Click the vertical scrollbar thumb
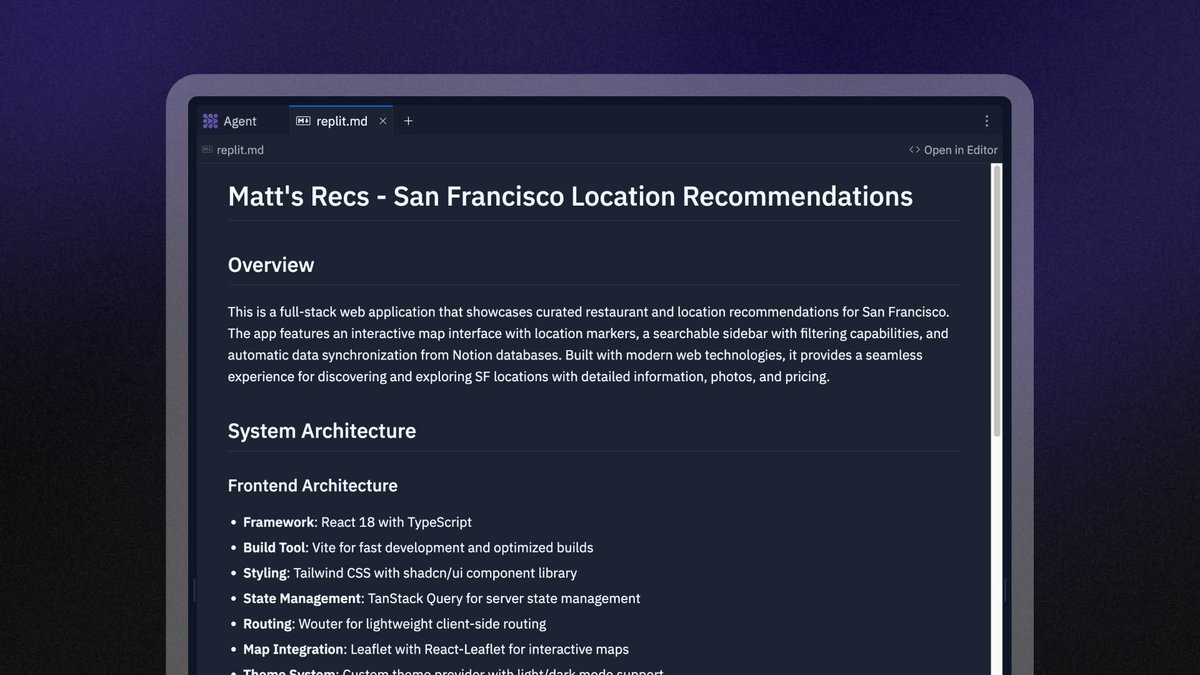 pos(996,300)
